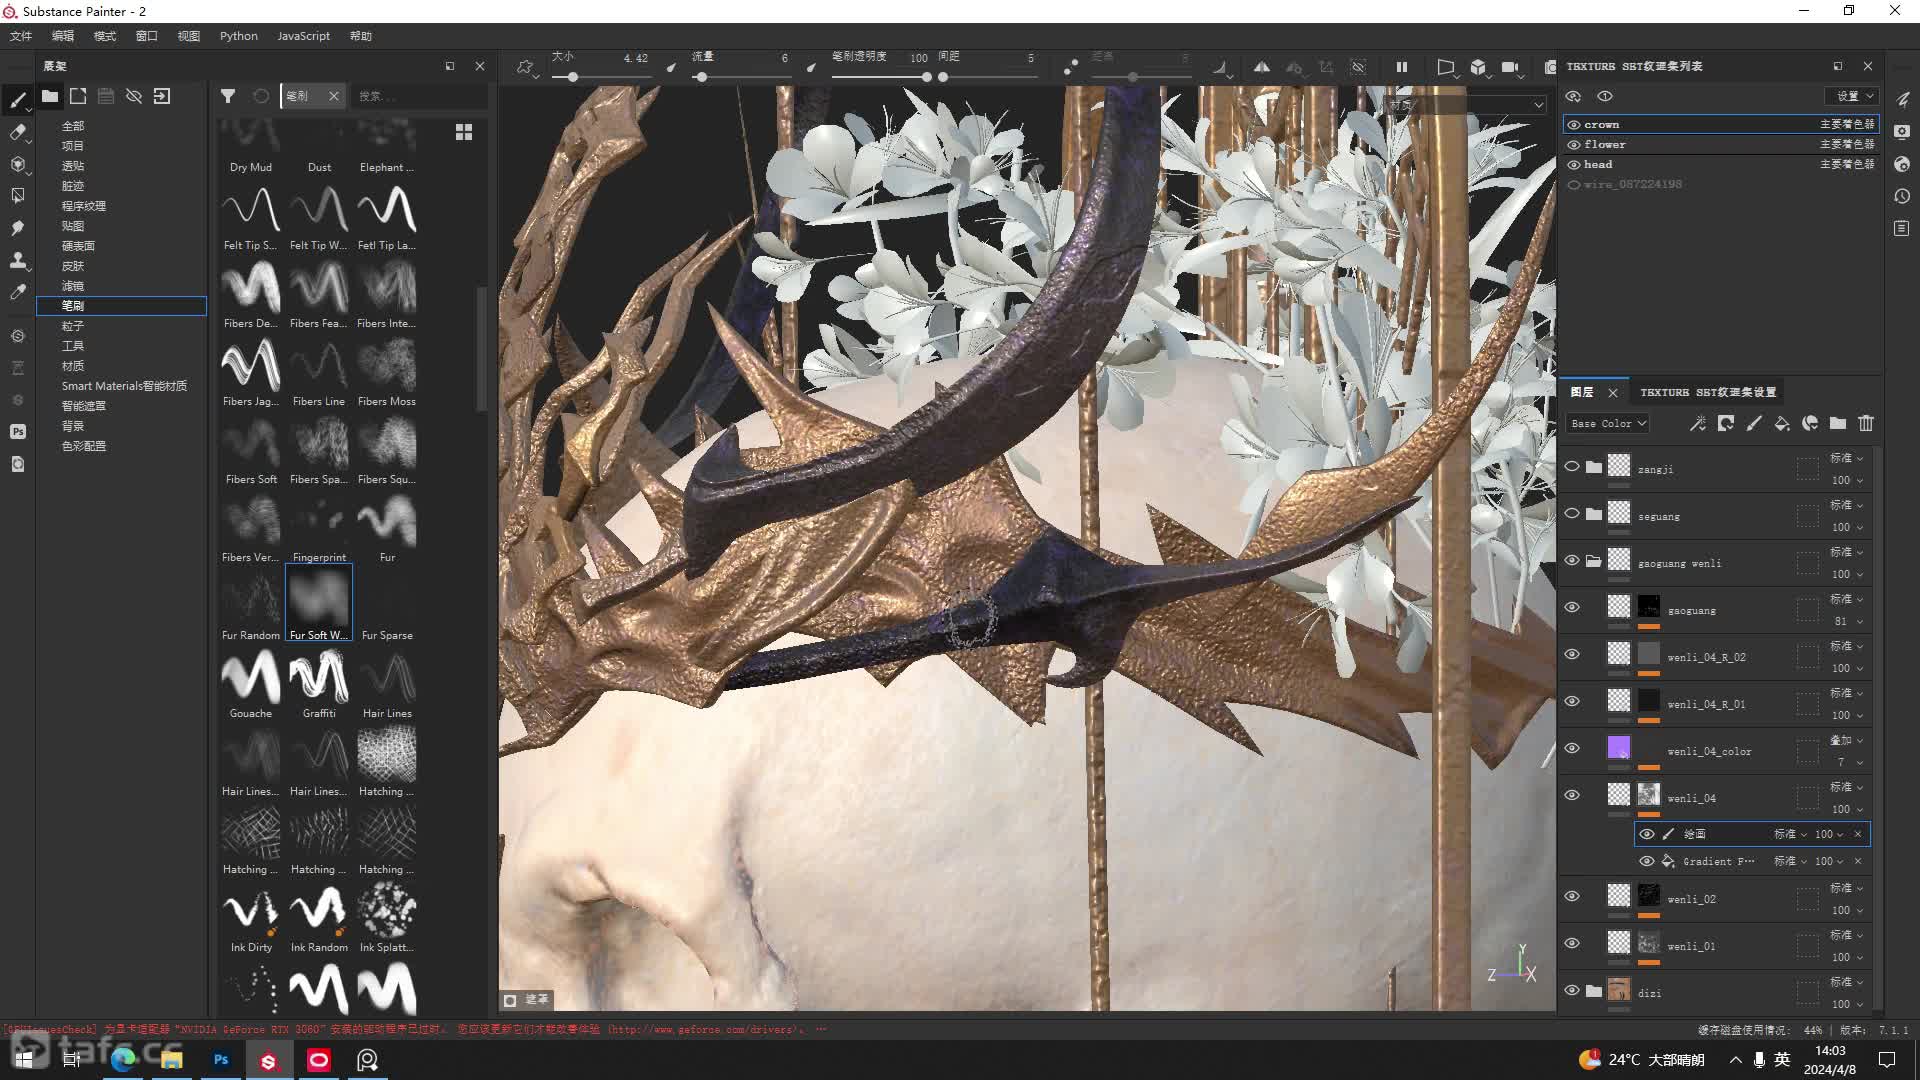The width and height of the screenshot is (1920, 1080).
Task: Click the shelf filter funnel icon
Action: 228,96
